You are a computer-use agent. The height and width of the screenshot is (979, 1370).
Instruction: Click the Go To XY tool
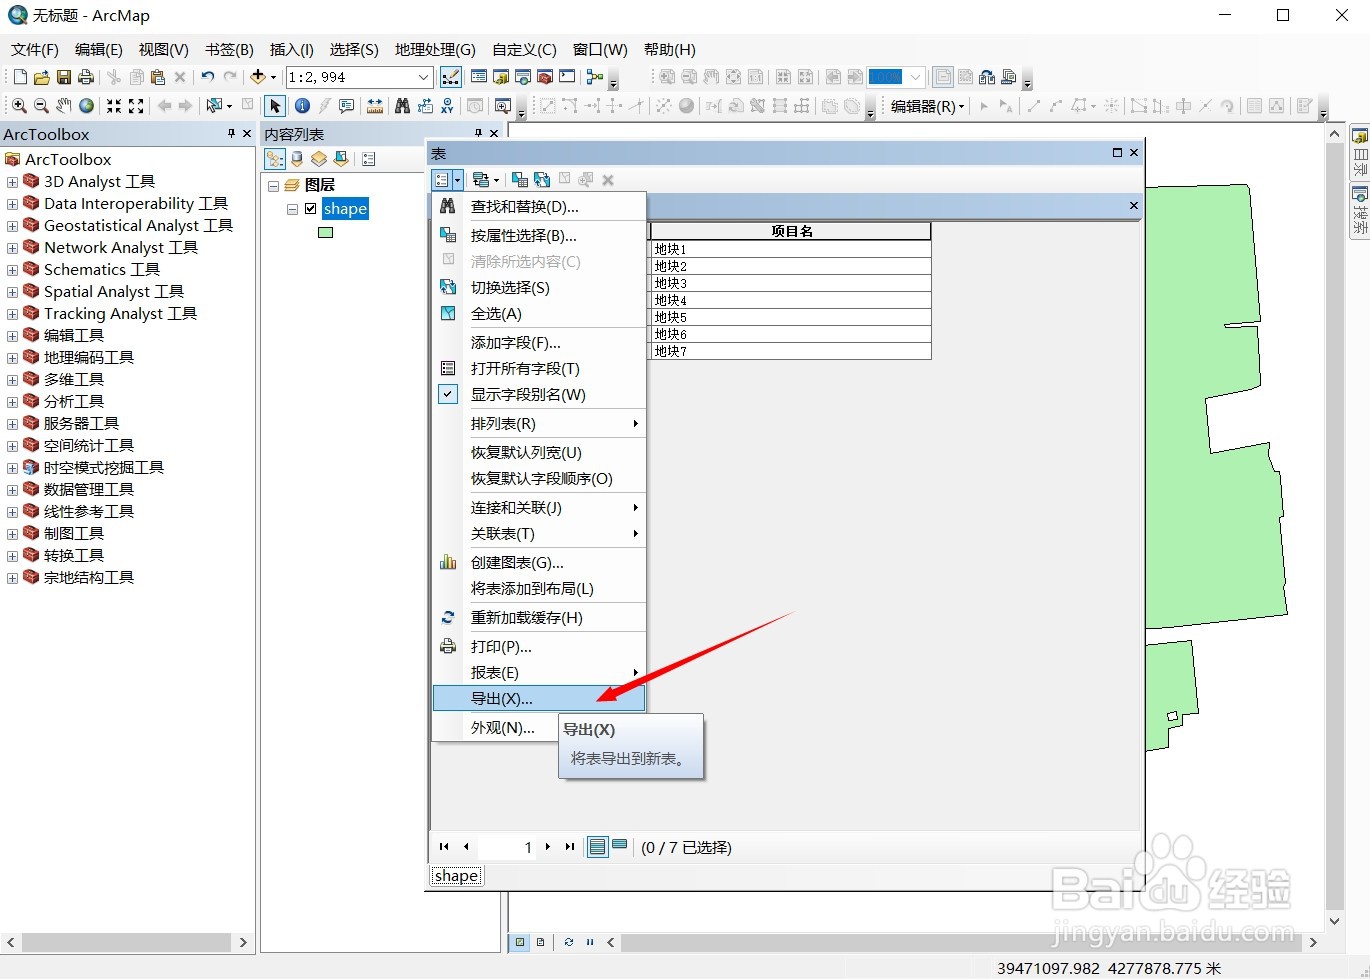pos(447,105)
